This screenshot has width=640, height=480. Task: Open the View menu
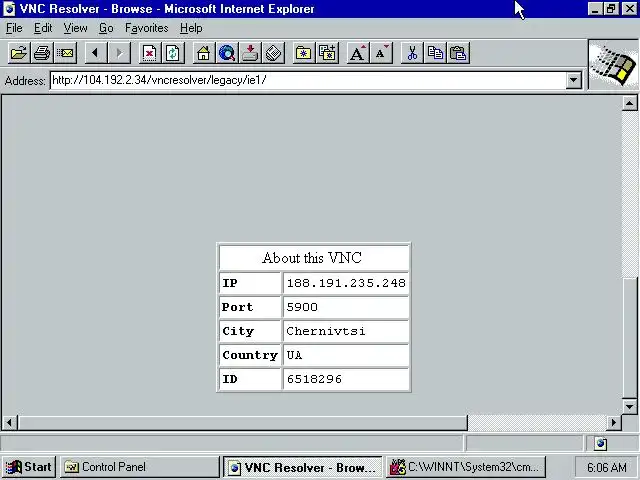click(x=75, y=28)
